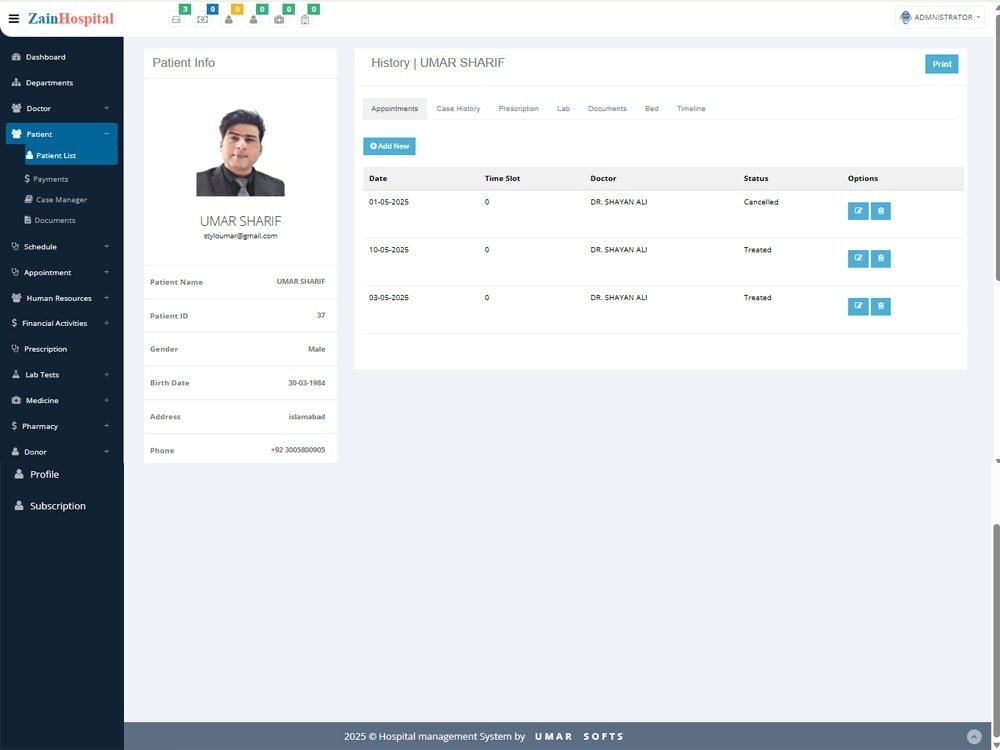1000x750 pixels.
Task: Click the birth date 30-03-1984
Action: (306, 383)
